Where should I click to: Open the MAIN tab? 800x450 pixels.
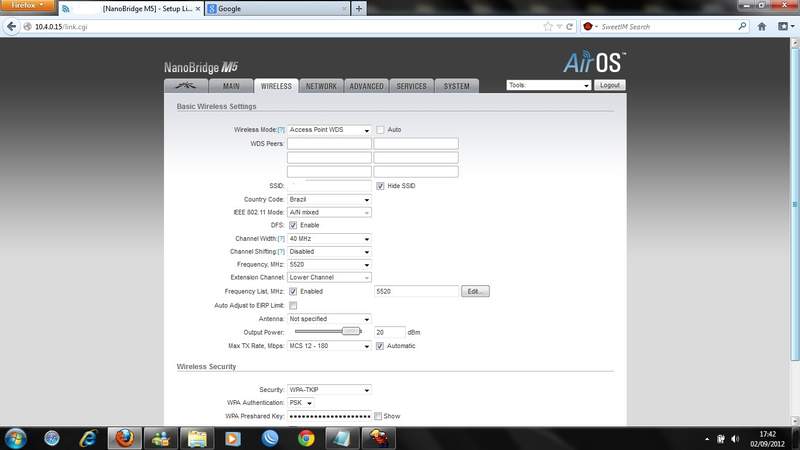click(231, 86)
